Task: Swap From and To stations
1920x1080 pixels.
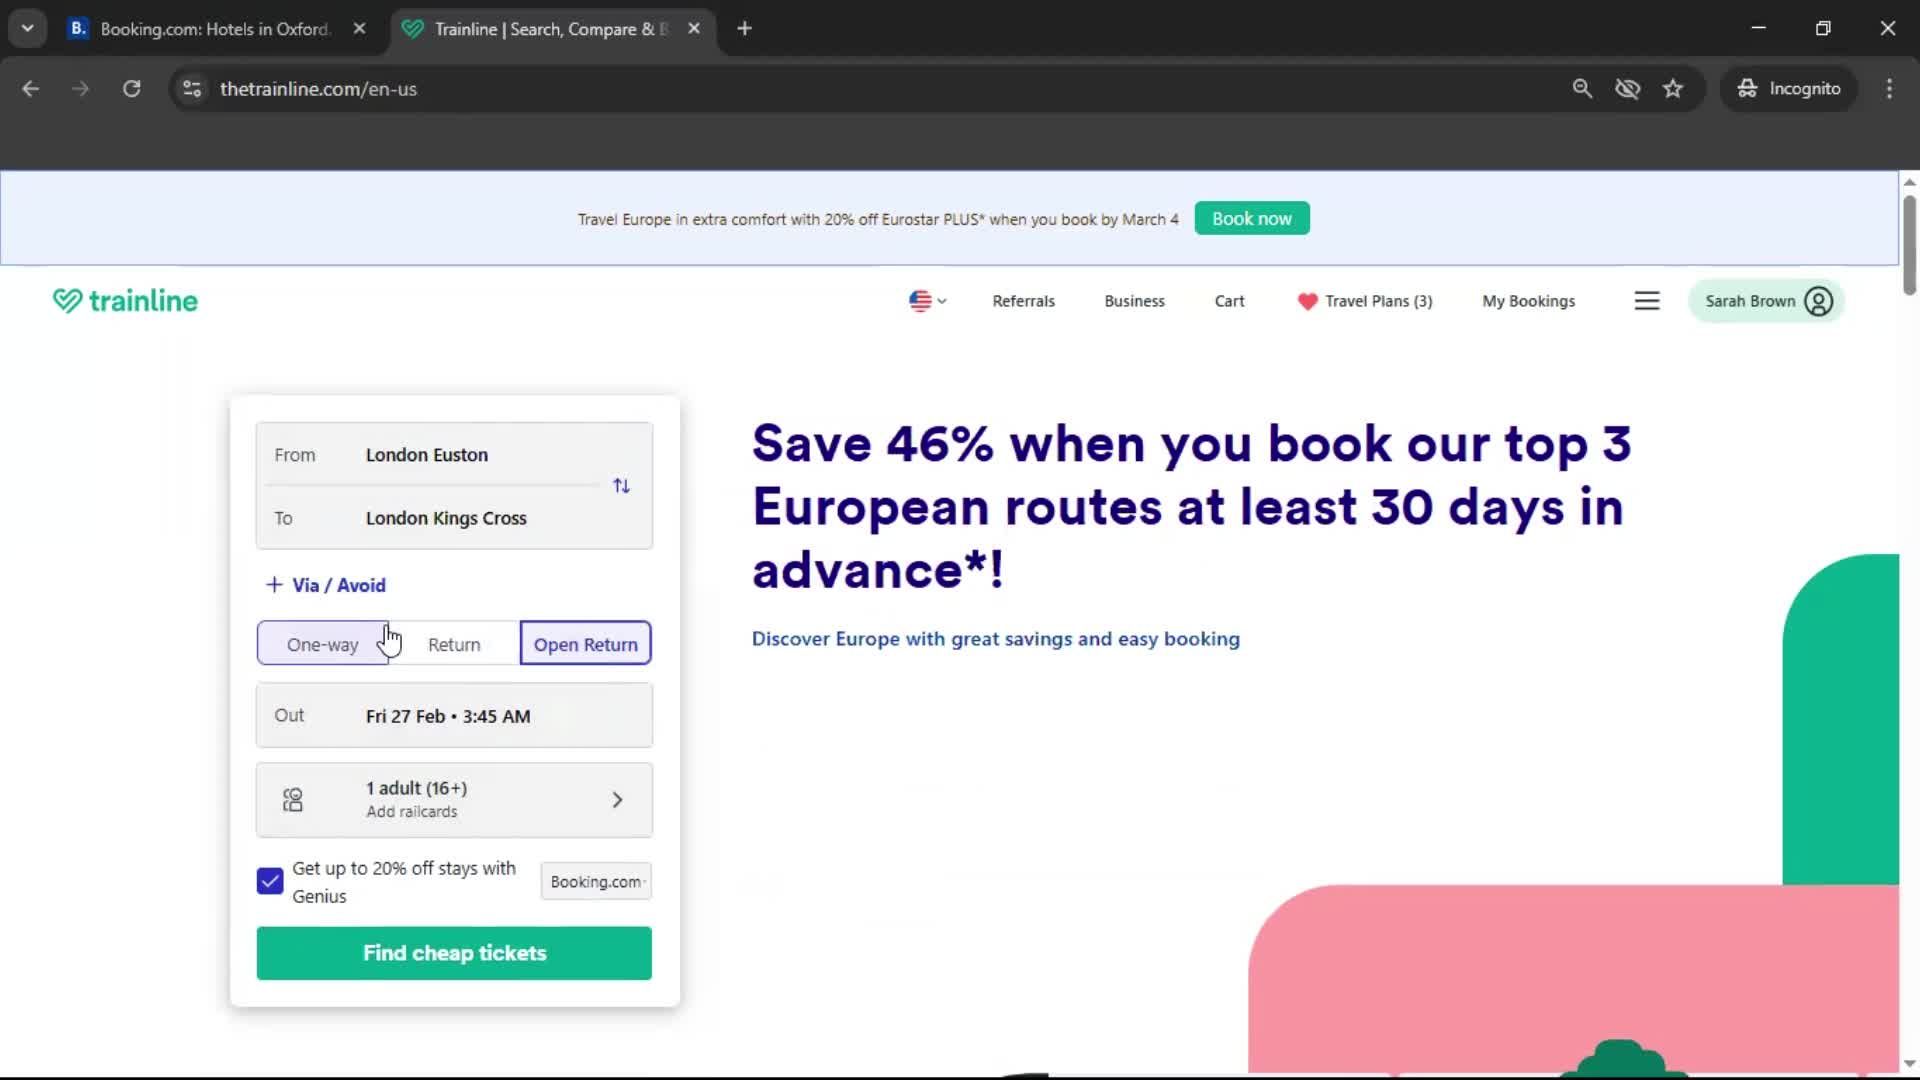Action: point(621,486)
